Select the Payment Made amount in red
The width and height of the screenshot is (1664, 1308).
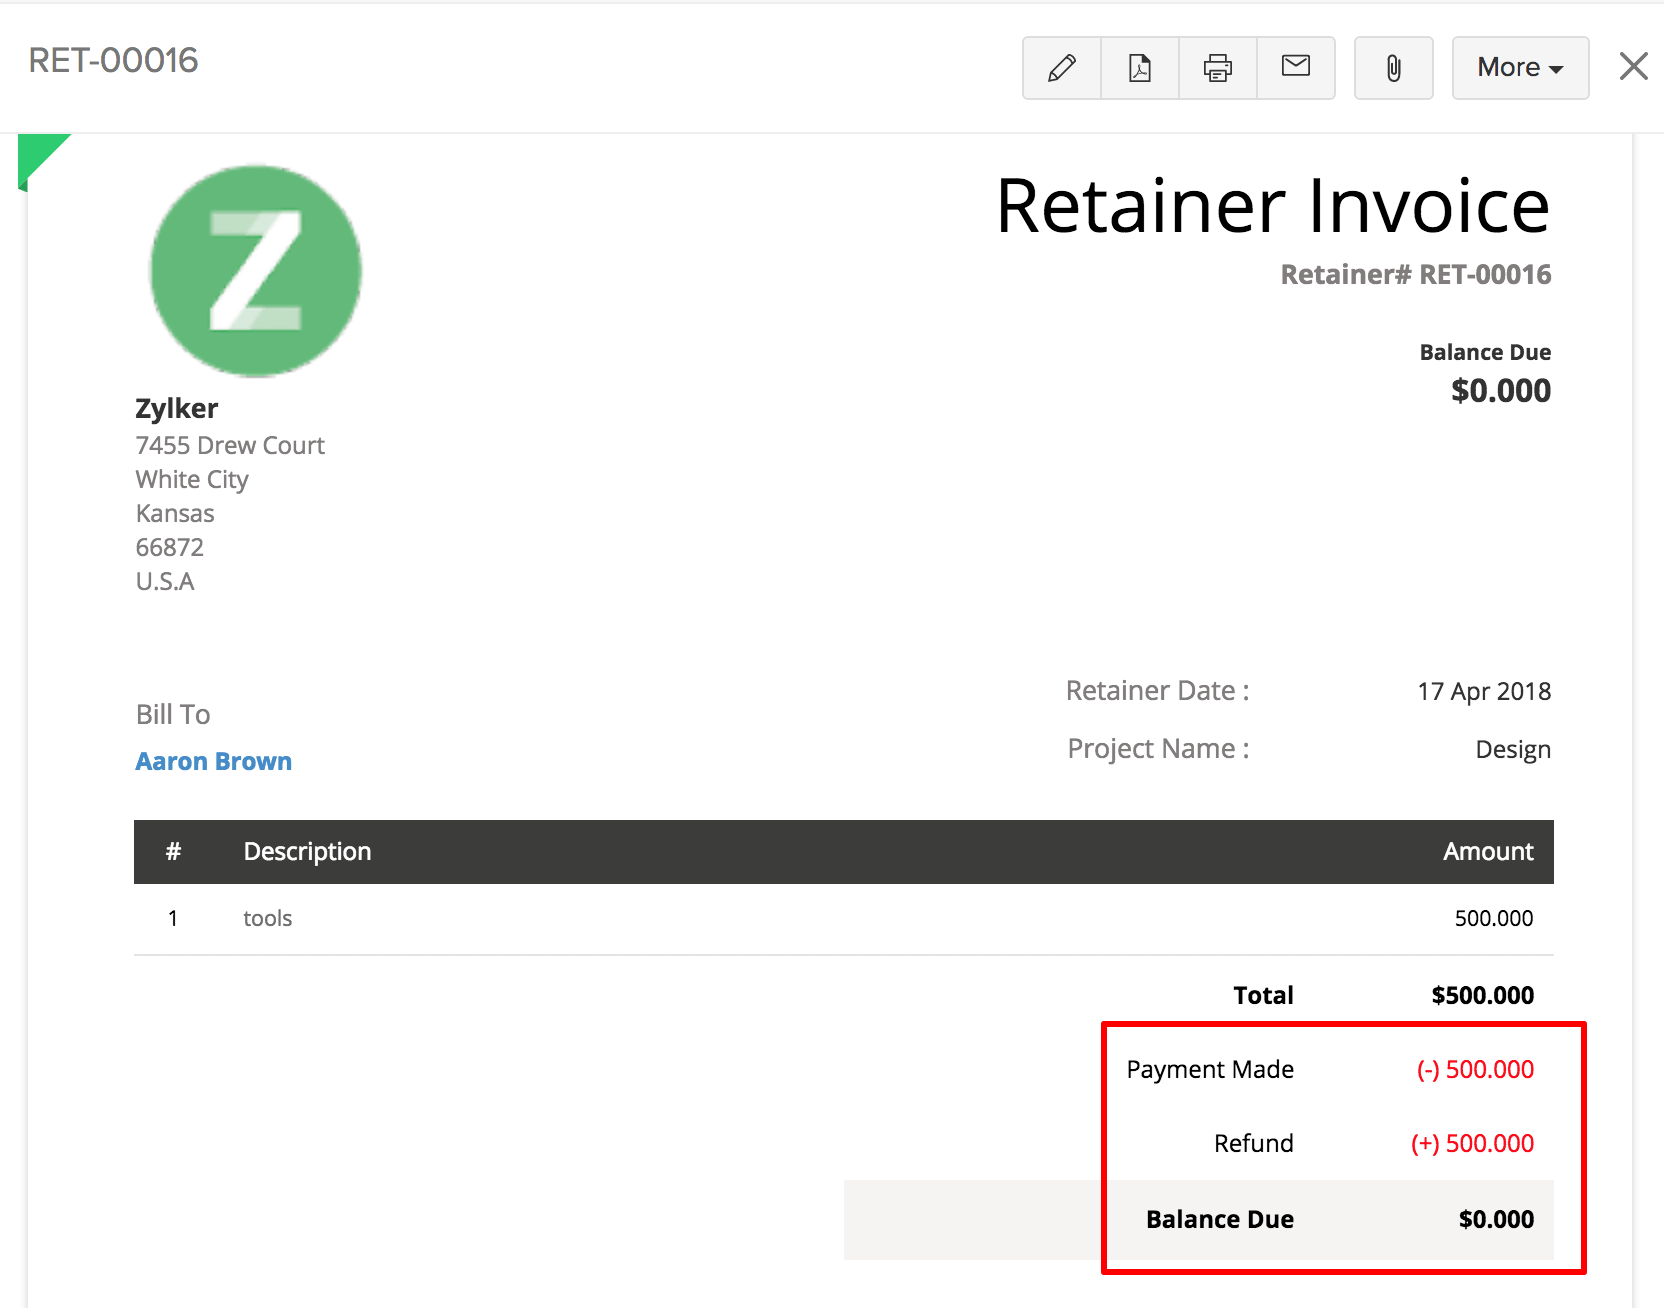click(x=1475, y=1069)
